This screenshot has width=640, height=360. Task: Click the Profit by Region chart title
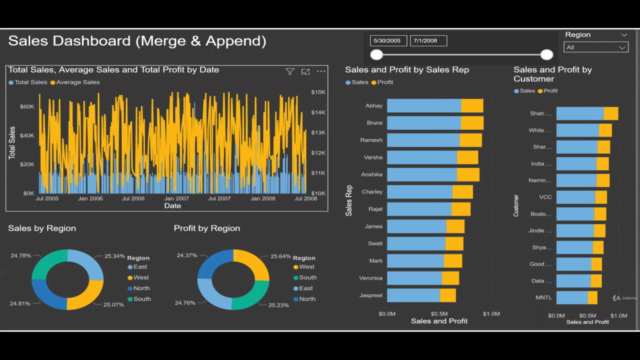tap(207, 228)
